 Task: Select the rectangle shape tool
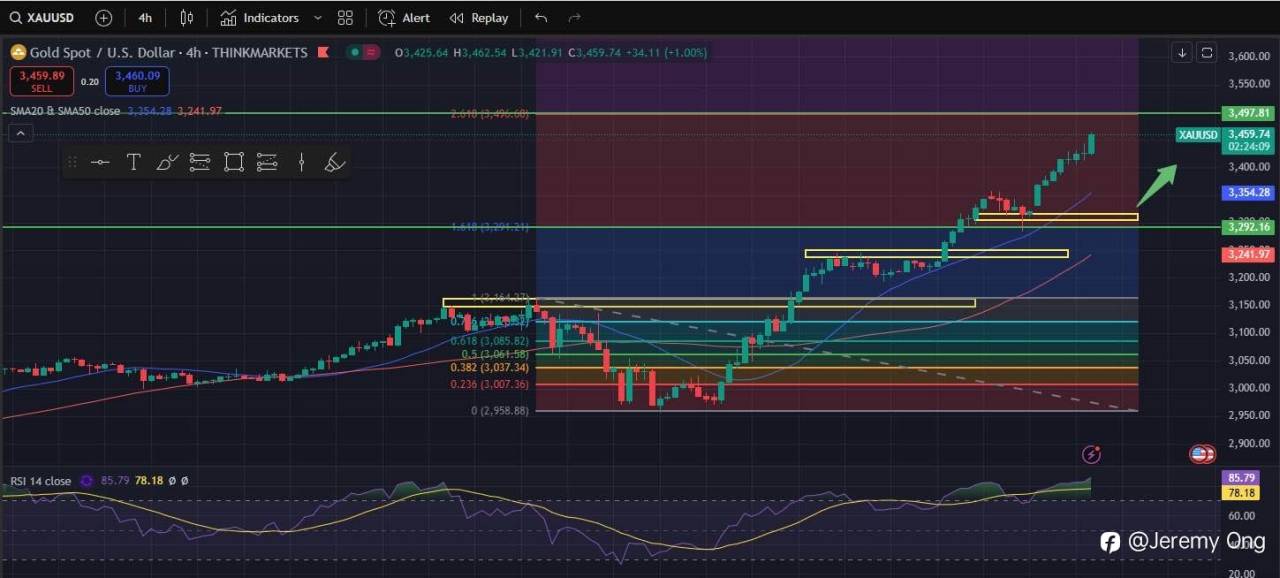[234, 162]
